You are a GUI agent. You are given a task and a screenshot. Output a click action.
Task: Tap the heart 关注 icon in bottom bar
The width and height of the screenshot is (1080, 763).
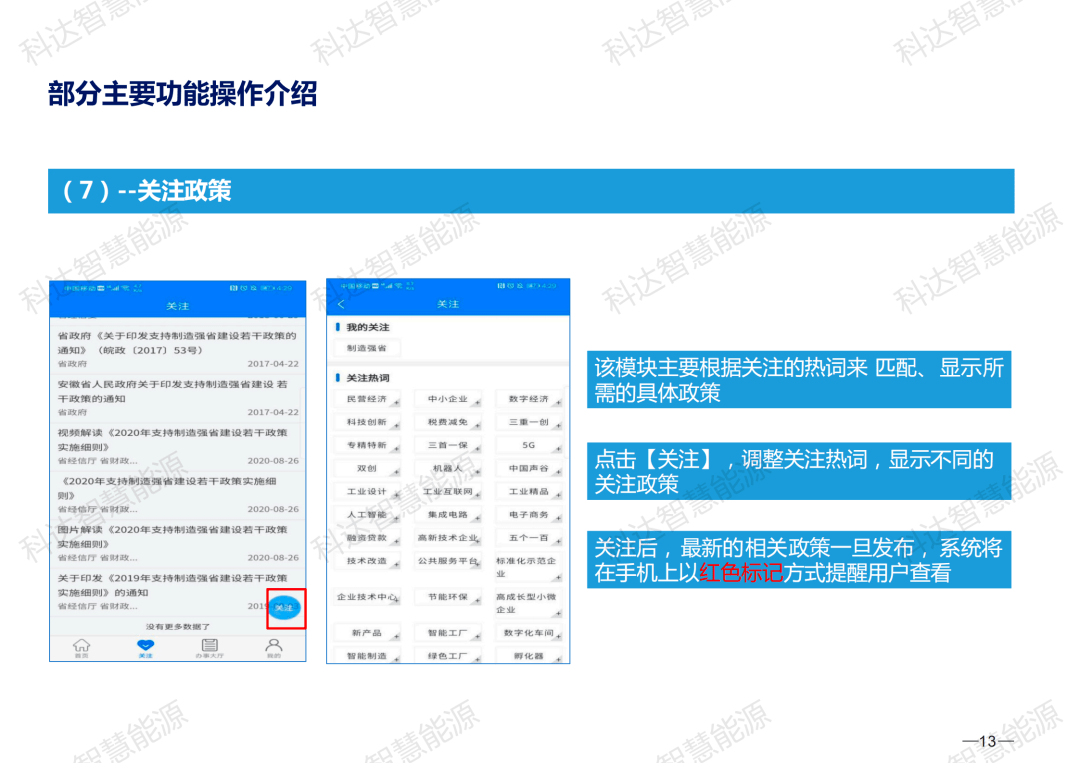(x=145, y=647)
